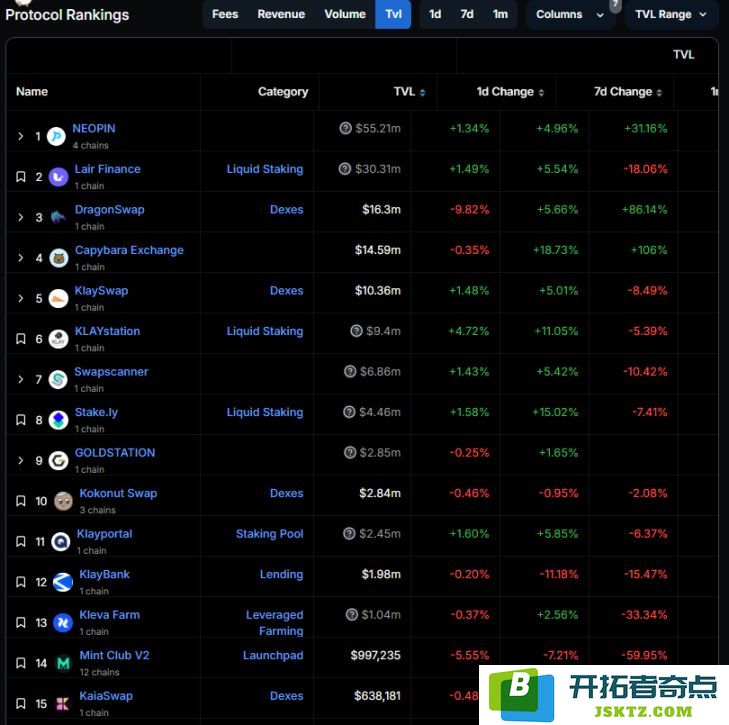Viewport: 729px width, 725px height.
Task: Expand the KlaySwap row
Action: (20, 298)
